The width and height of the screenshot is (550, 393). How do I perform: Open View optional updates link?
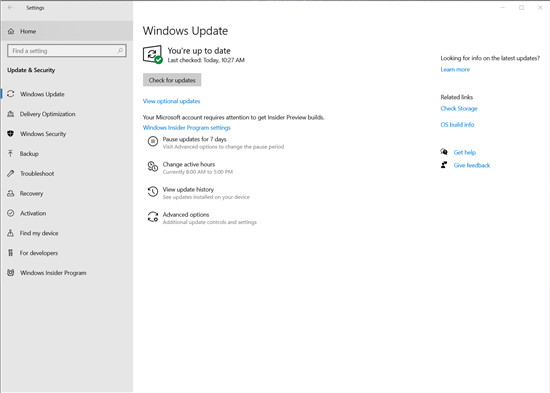[171, 101]
